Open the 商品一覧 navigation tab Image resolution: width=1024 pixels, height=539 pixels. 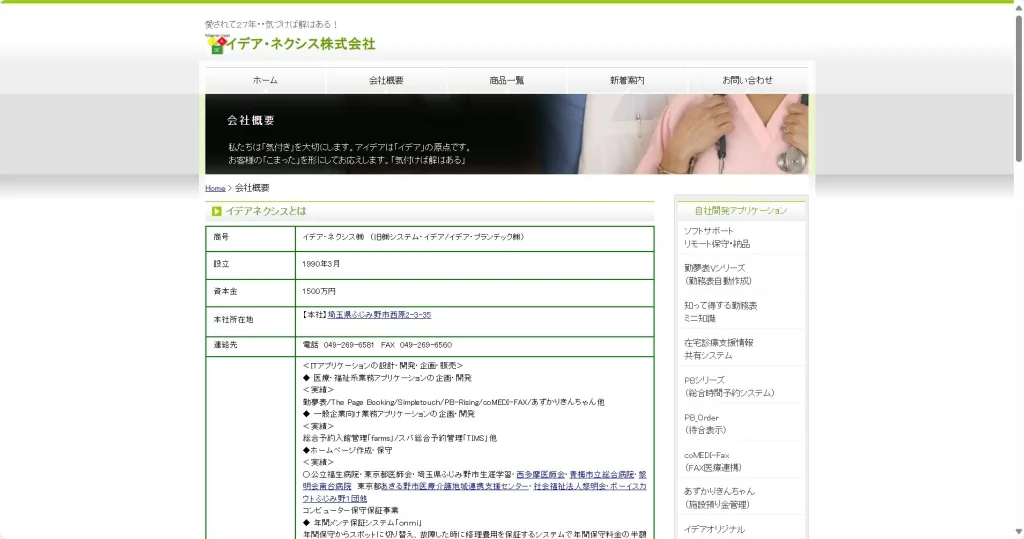[507, 80]
